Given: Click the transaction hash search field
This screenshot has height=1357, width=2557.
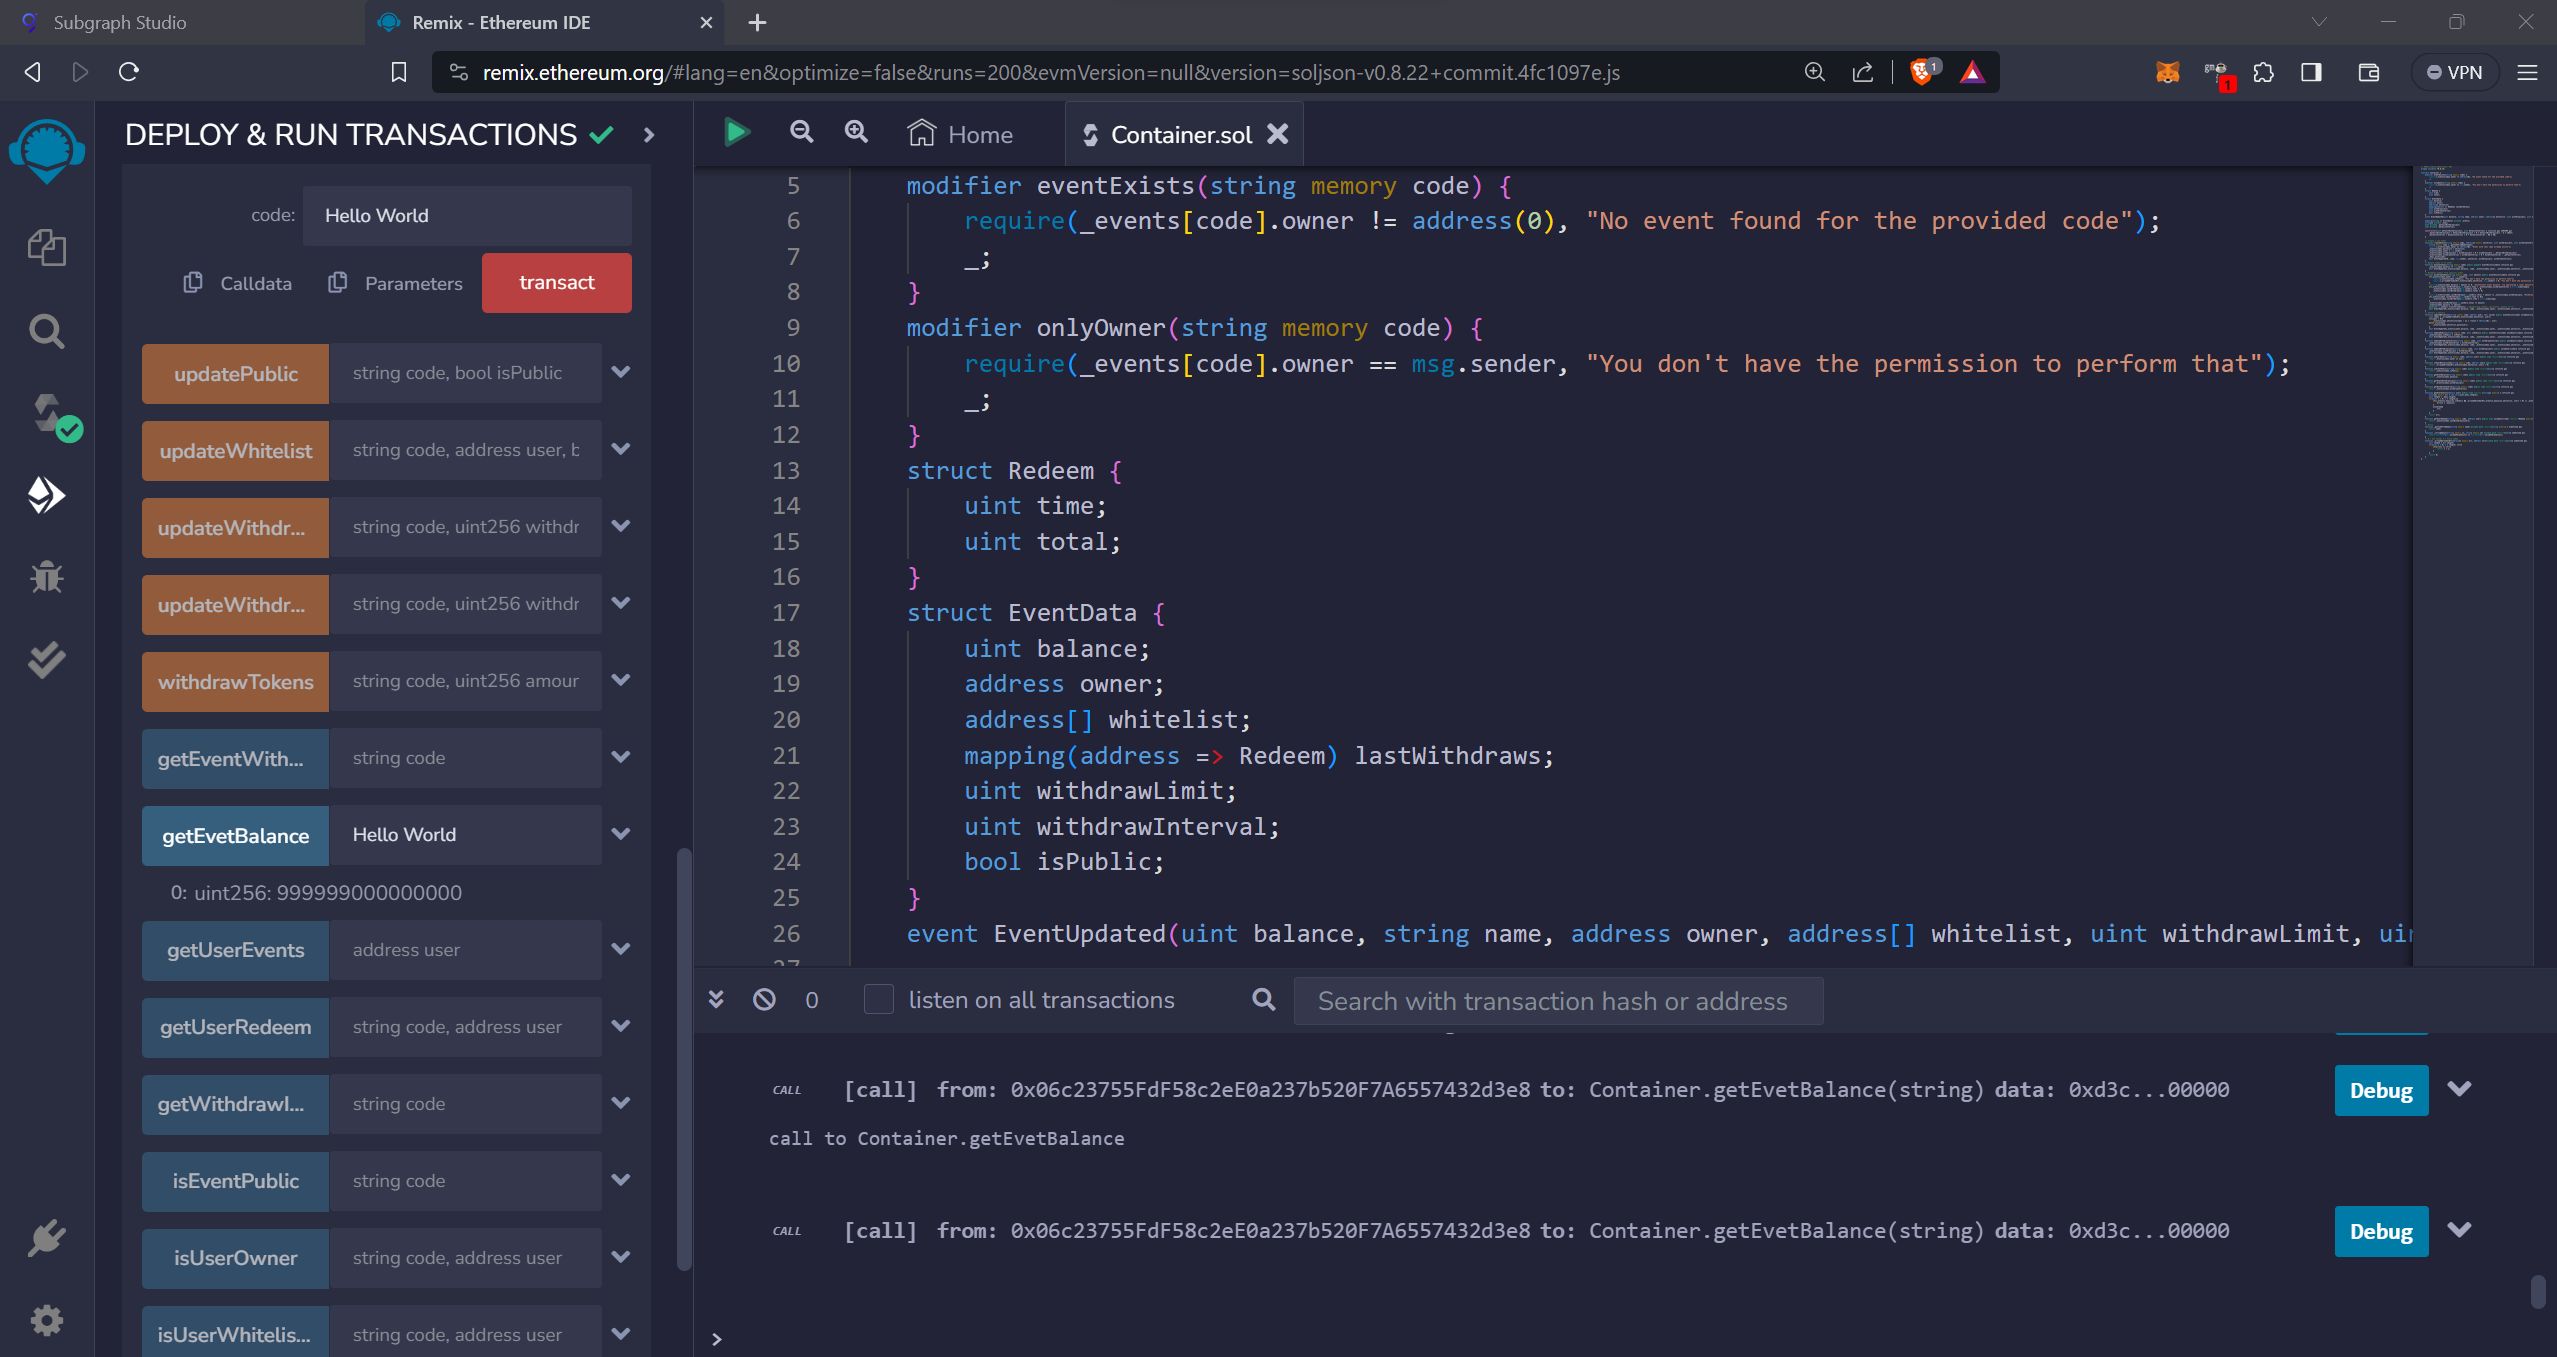Looking at the screenshot, I should coord(1558,1001).
